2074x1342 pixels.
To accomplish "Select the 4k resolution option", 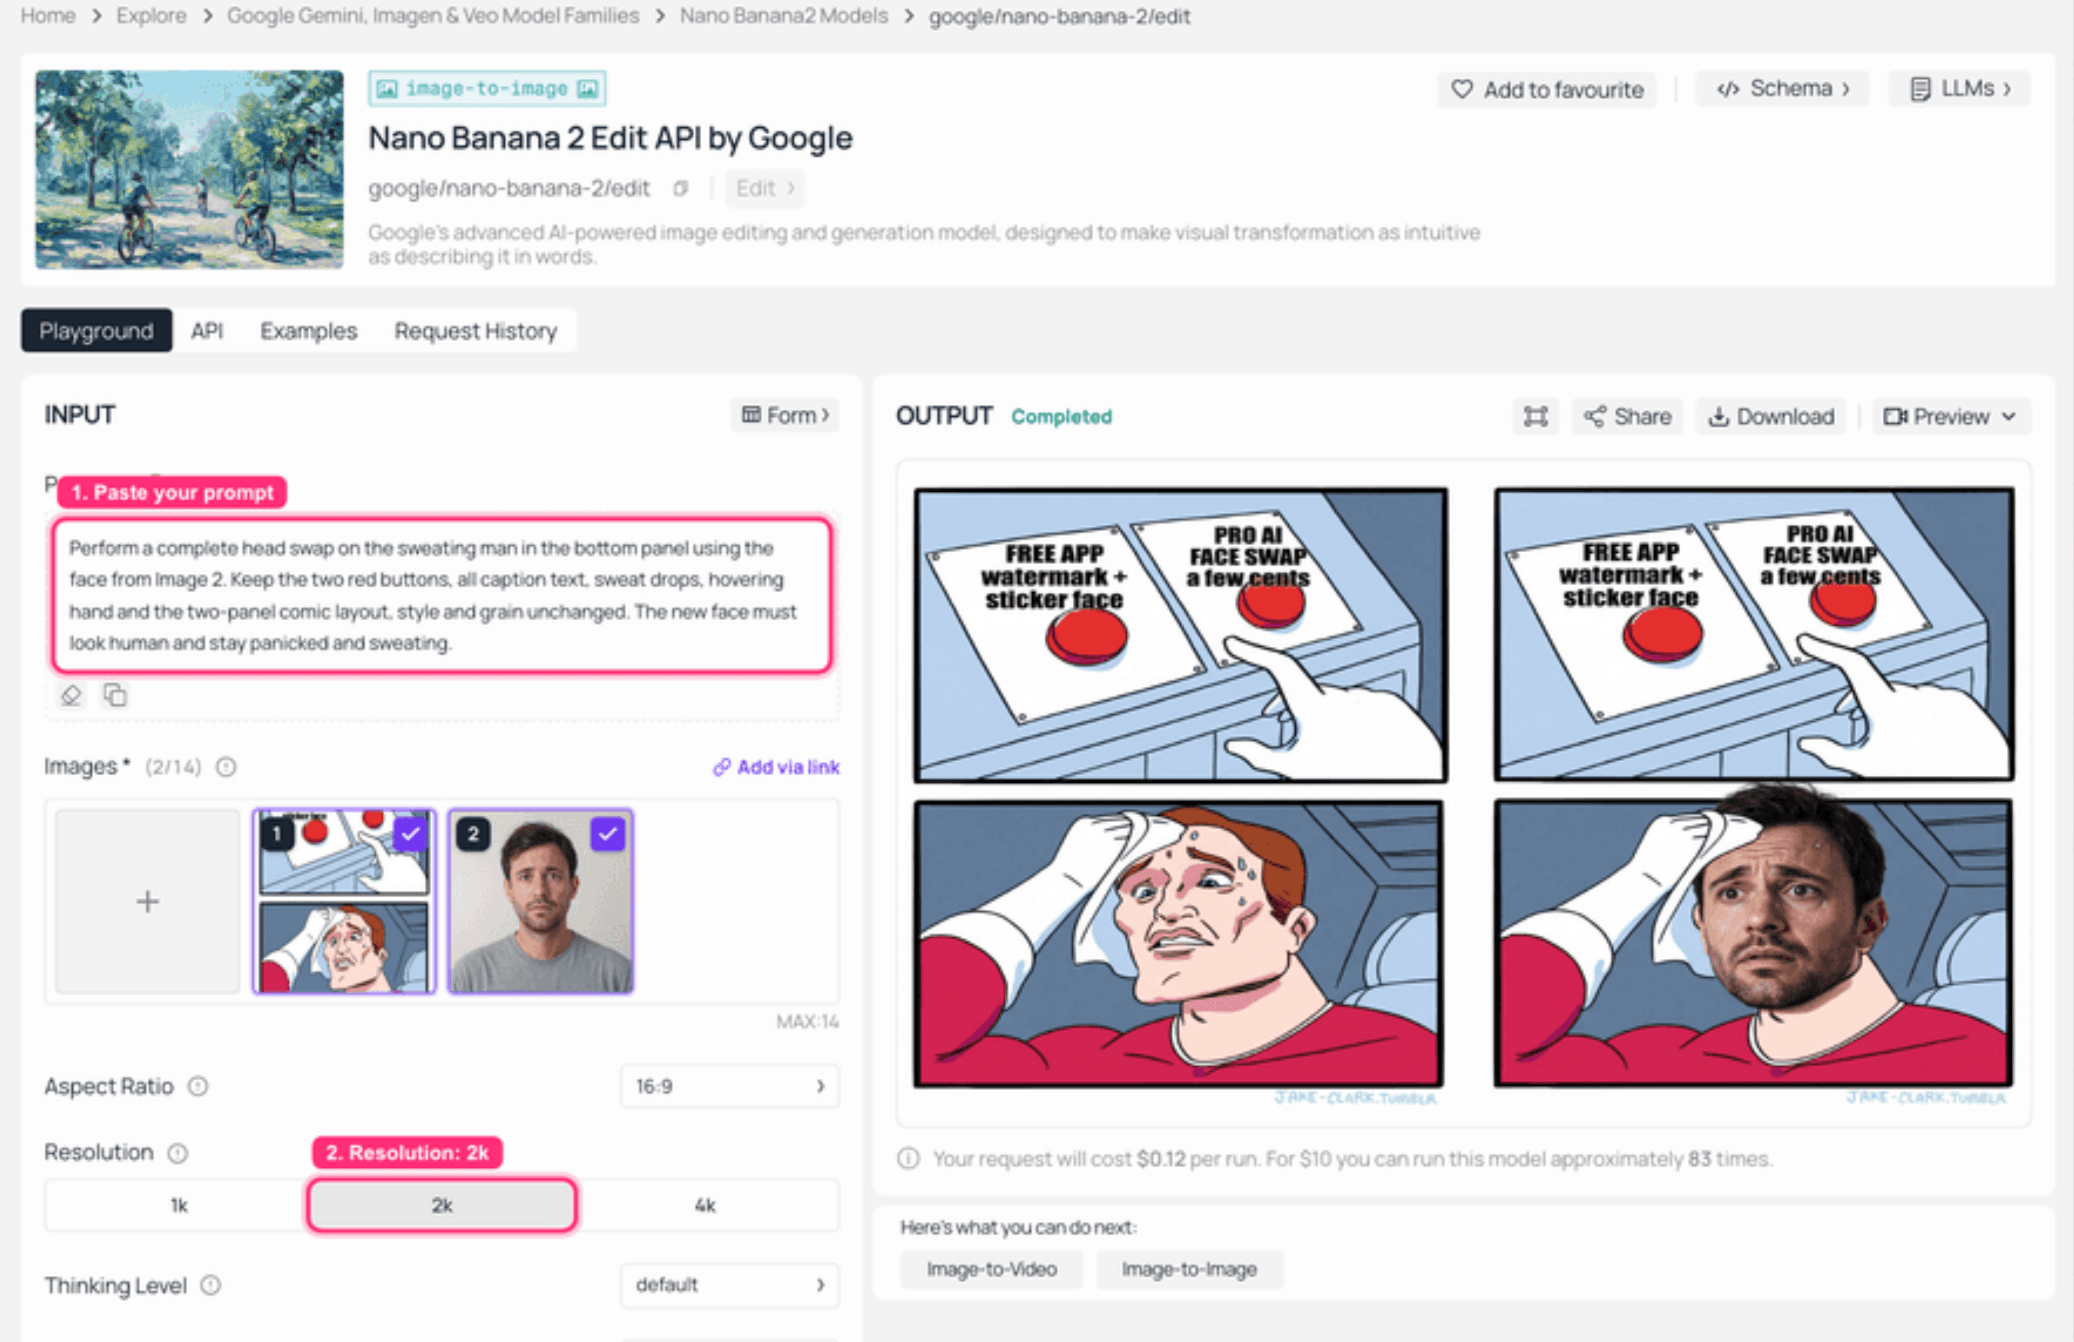I will 705,1205.
